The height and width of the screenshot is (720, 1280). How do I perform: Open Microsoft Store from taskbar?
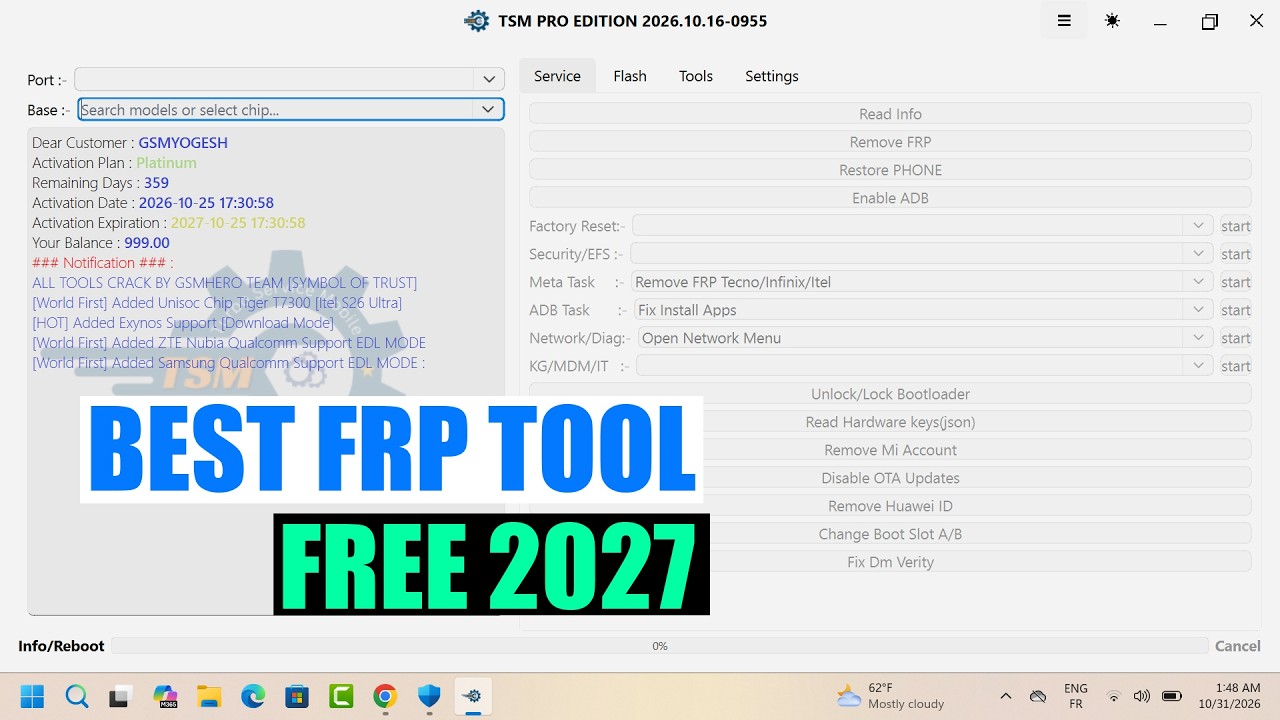[x=297, y=696]
